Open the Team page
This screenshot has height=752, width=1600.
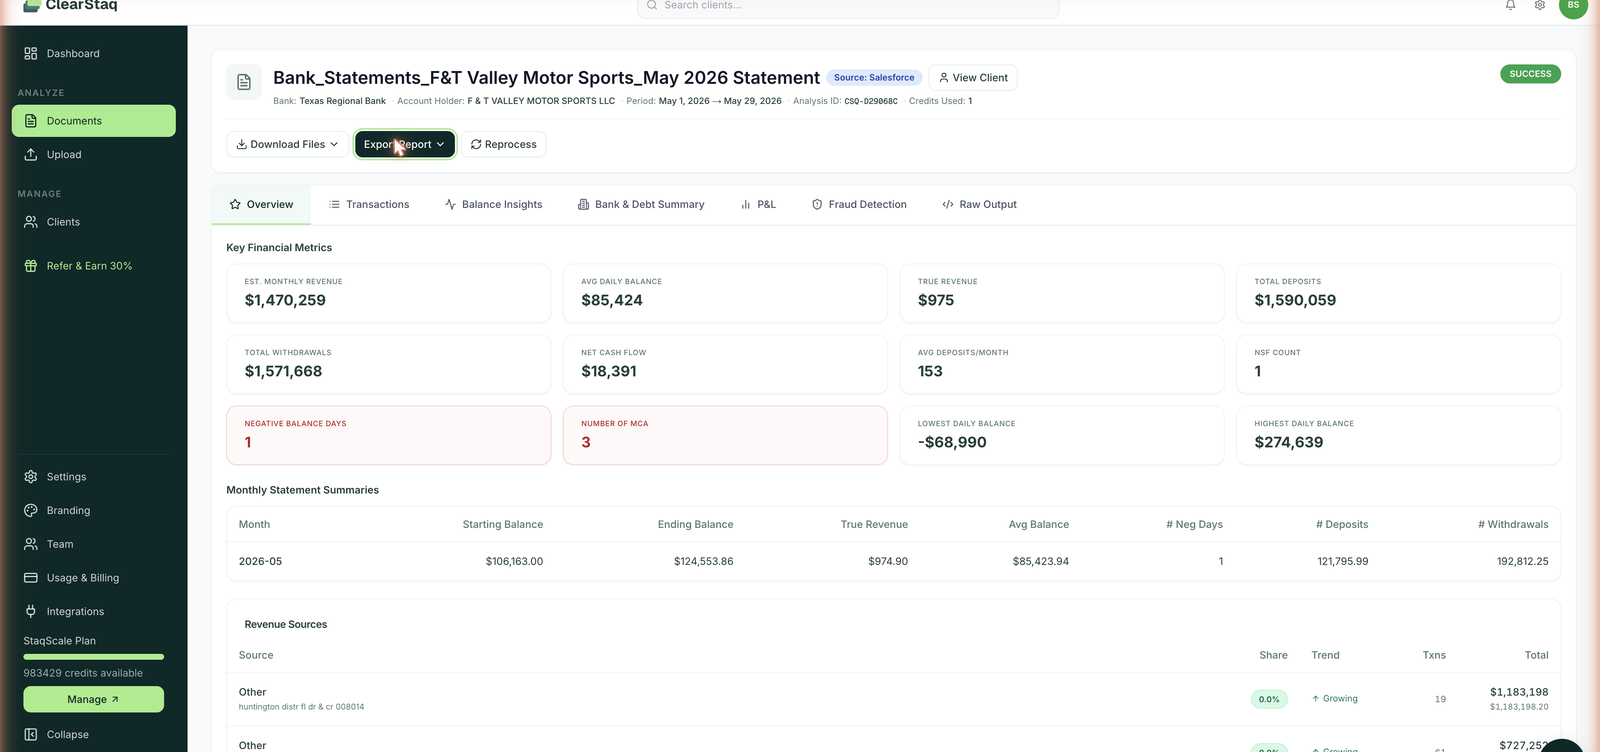pyautogui.click(x=93, y=545)
